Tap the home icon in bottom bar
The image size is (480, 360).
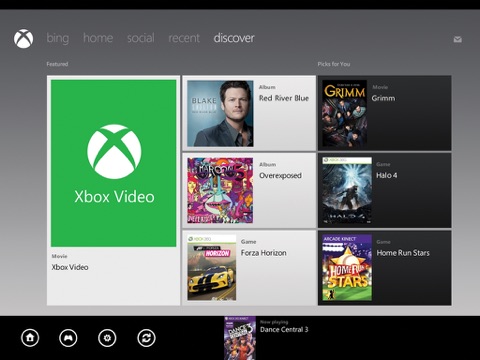(30, 338)
